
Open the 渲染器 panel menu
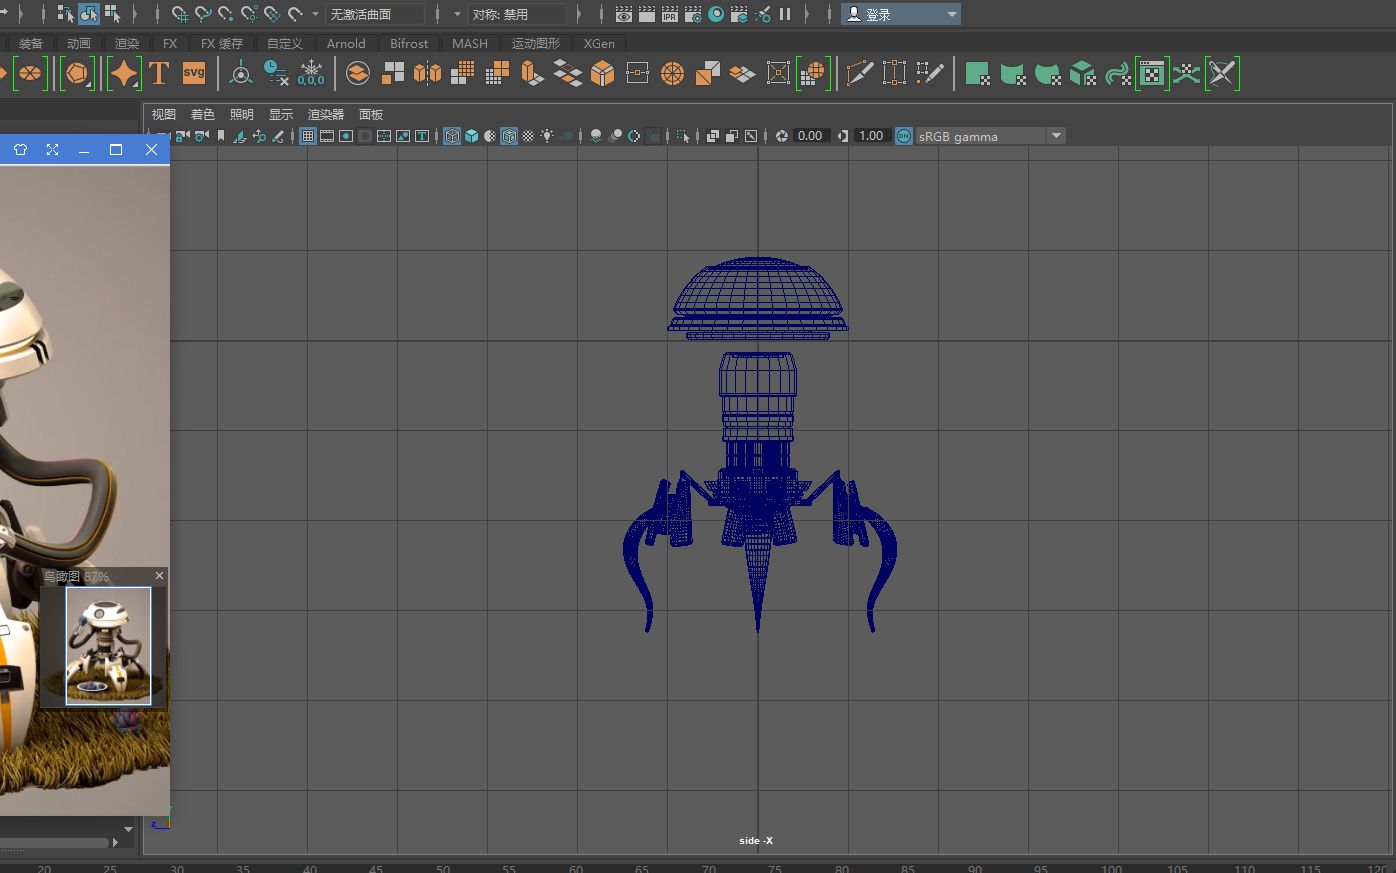pyautogui.click(x=325, y=114)
